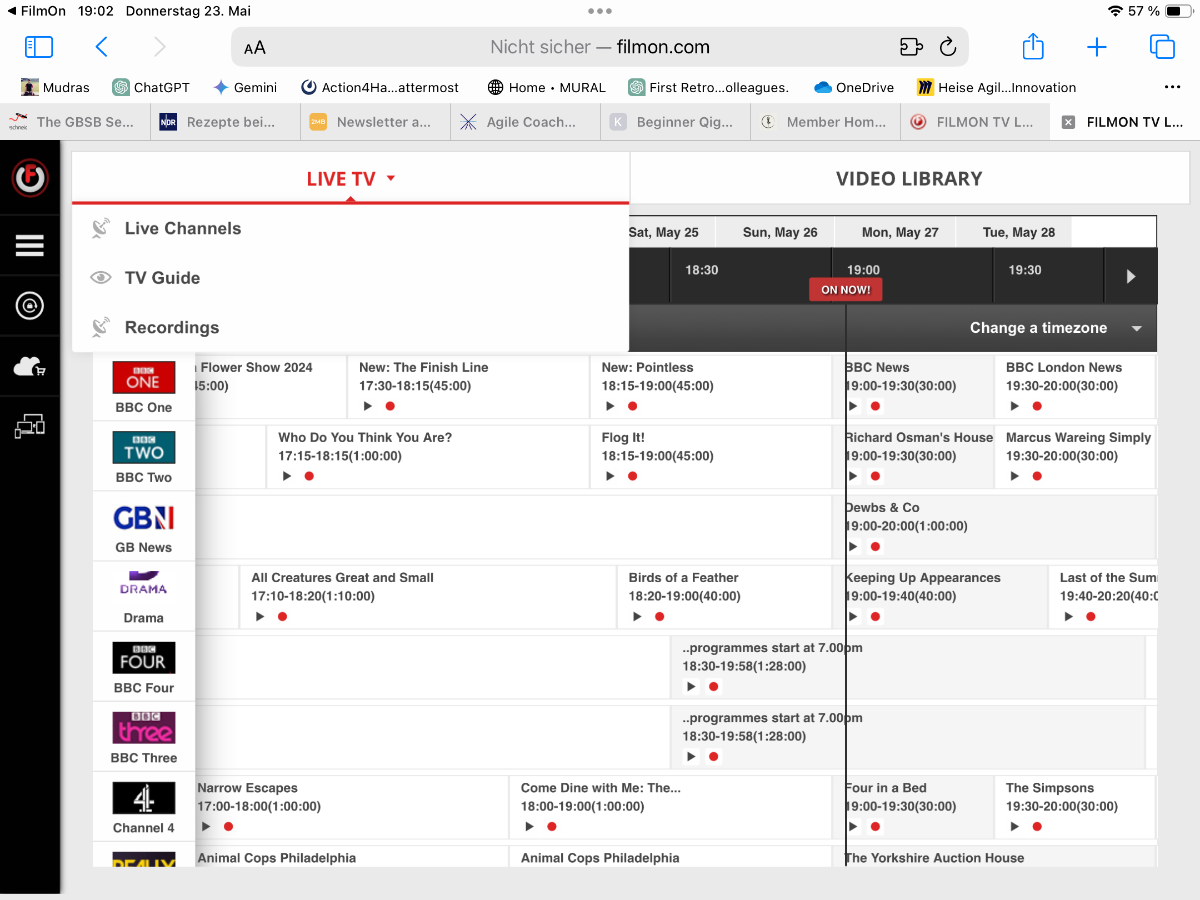Click the sidebar circular lock icon
The width and height of the screenshot is (1200, 900).
click(30, 306)
